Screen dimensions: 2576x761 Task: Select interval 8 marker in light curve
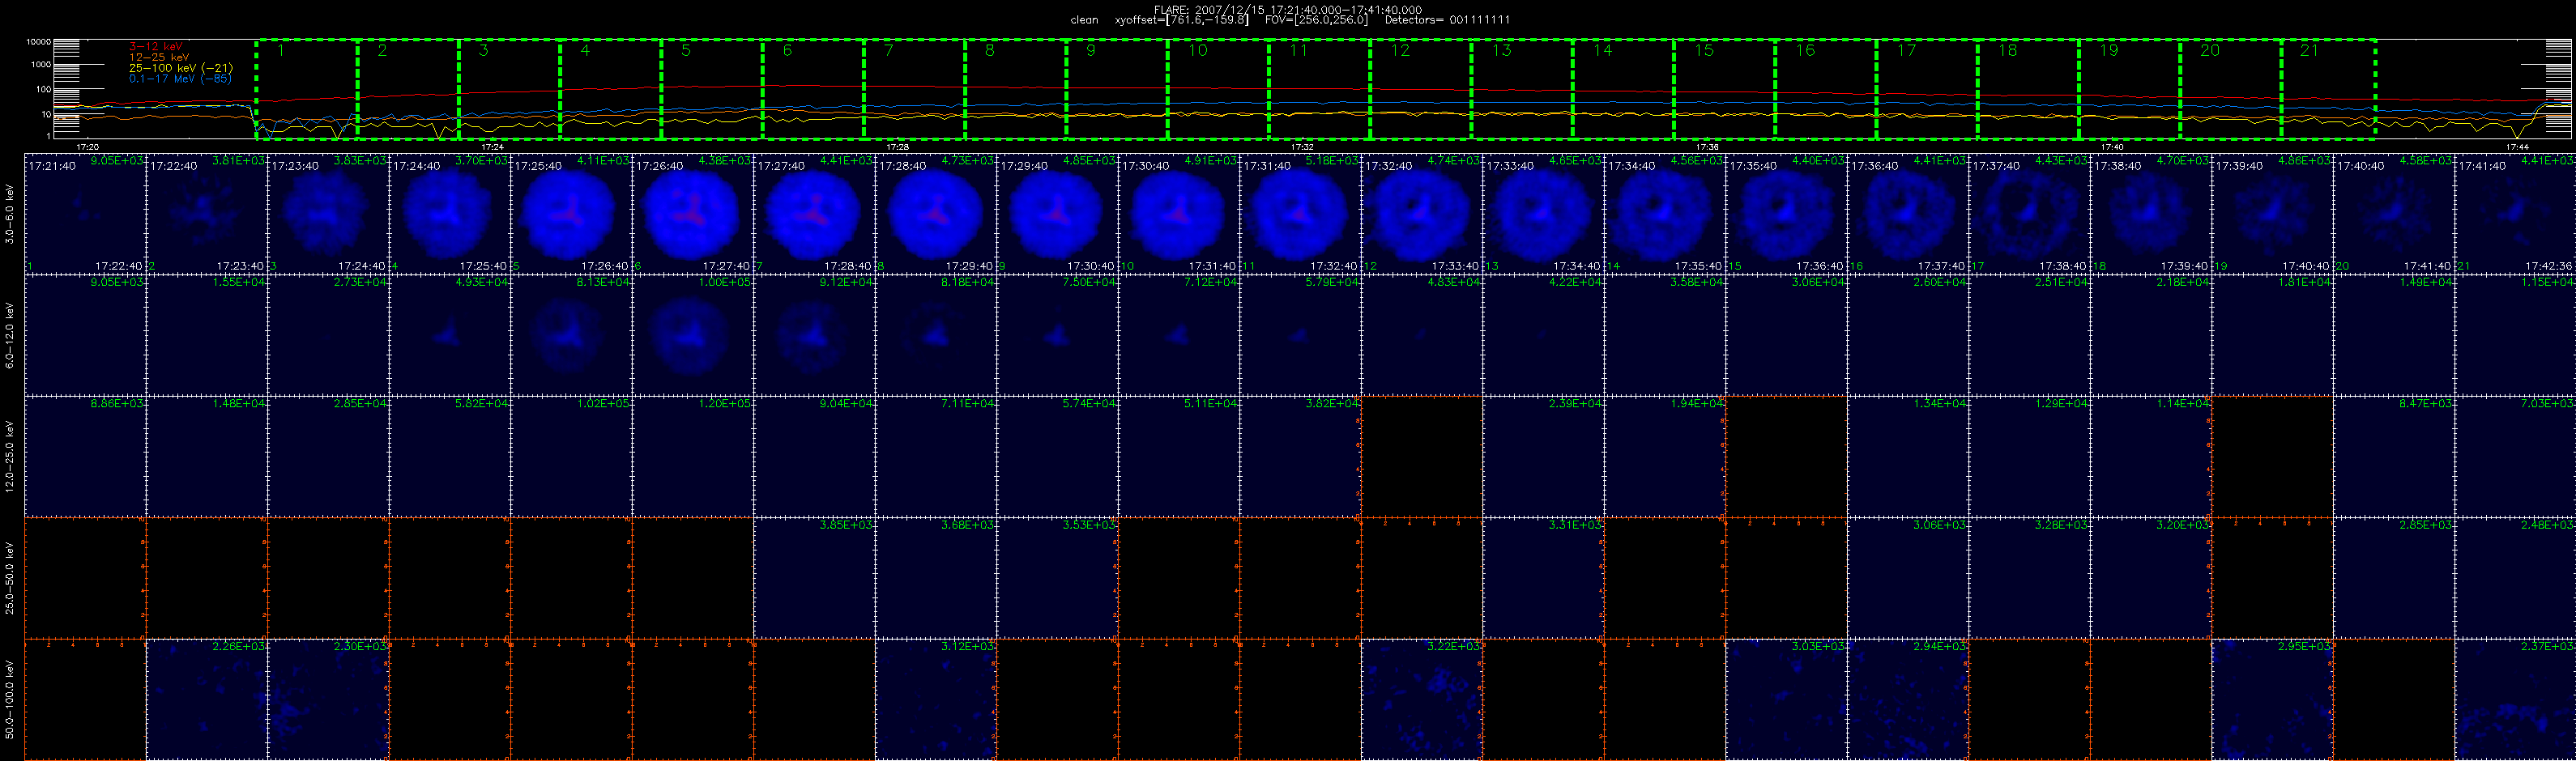click(990, 50)
